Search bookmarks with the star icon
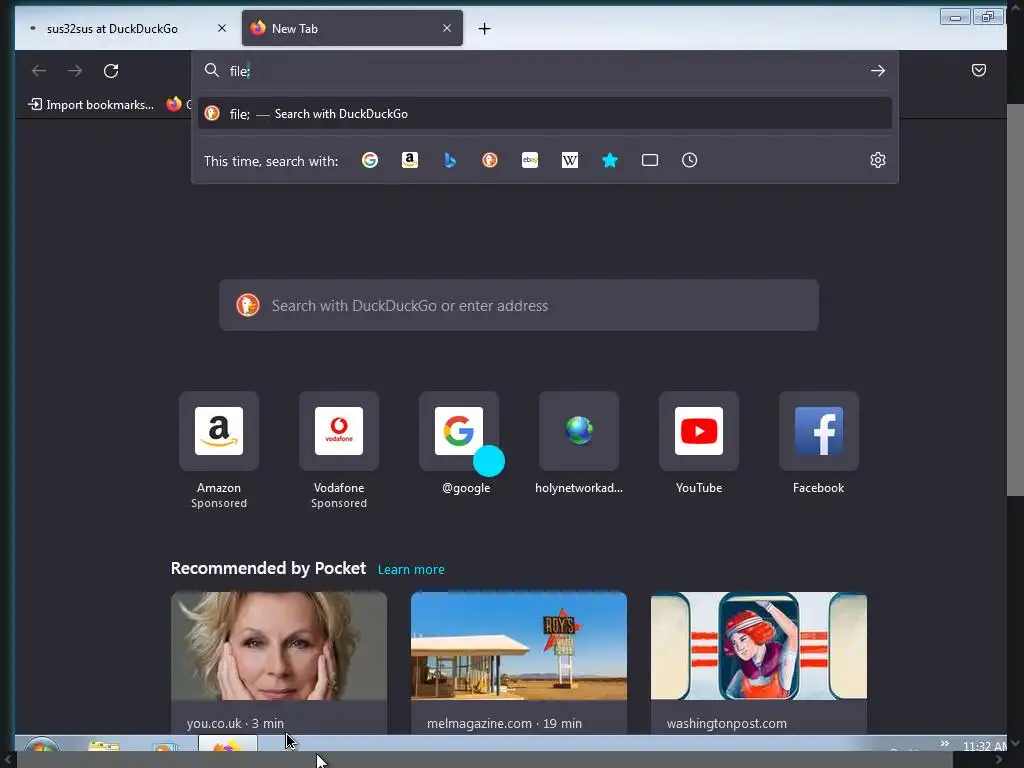 click(610, 160)
